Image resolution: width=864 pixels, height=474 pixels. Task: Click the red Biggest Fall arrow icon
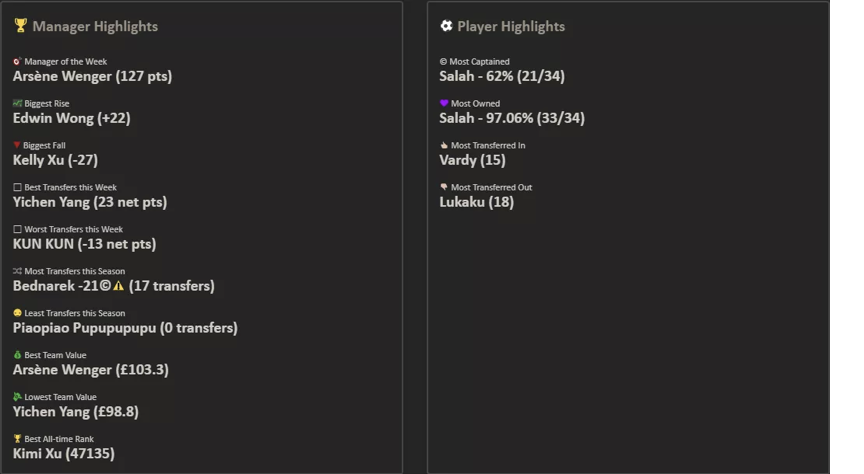tap(17, 145)
